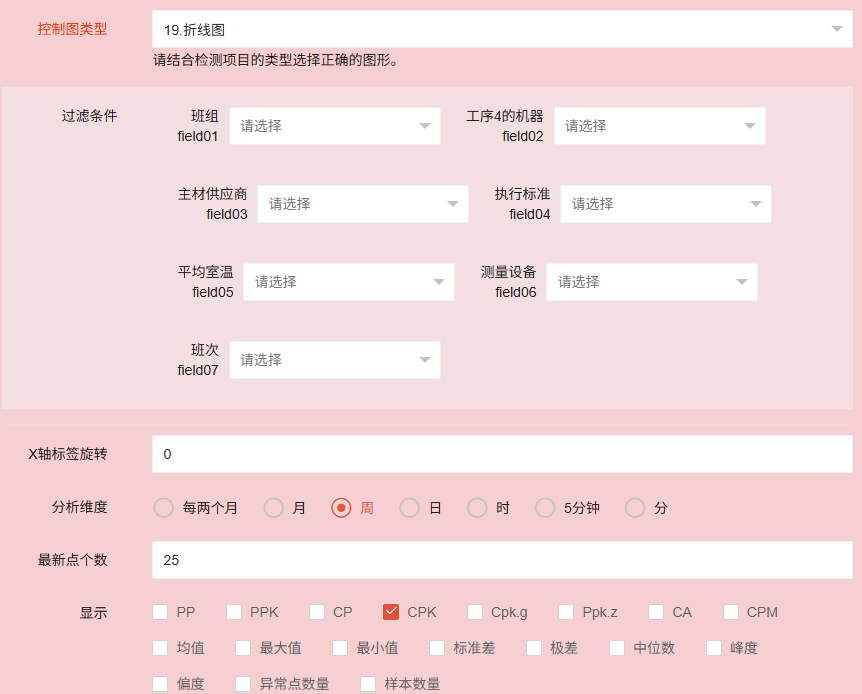Tick the 均值 checkbox
The width and height of the screenshot is (862, 694).
pyautogui.click(x=160, y=648)
